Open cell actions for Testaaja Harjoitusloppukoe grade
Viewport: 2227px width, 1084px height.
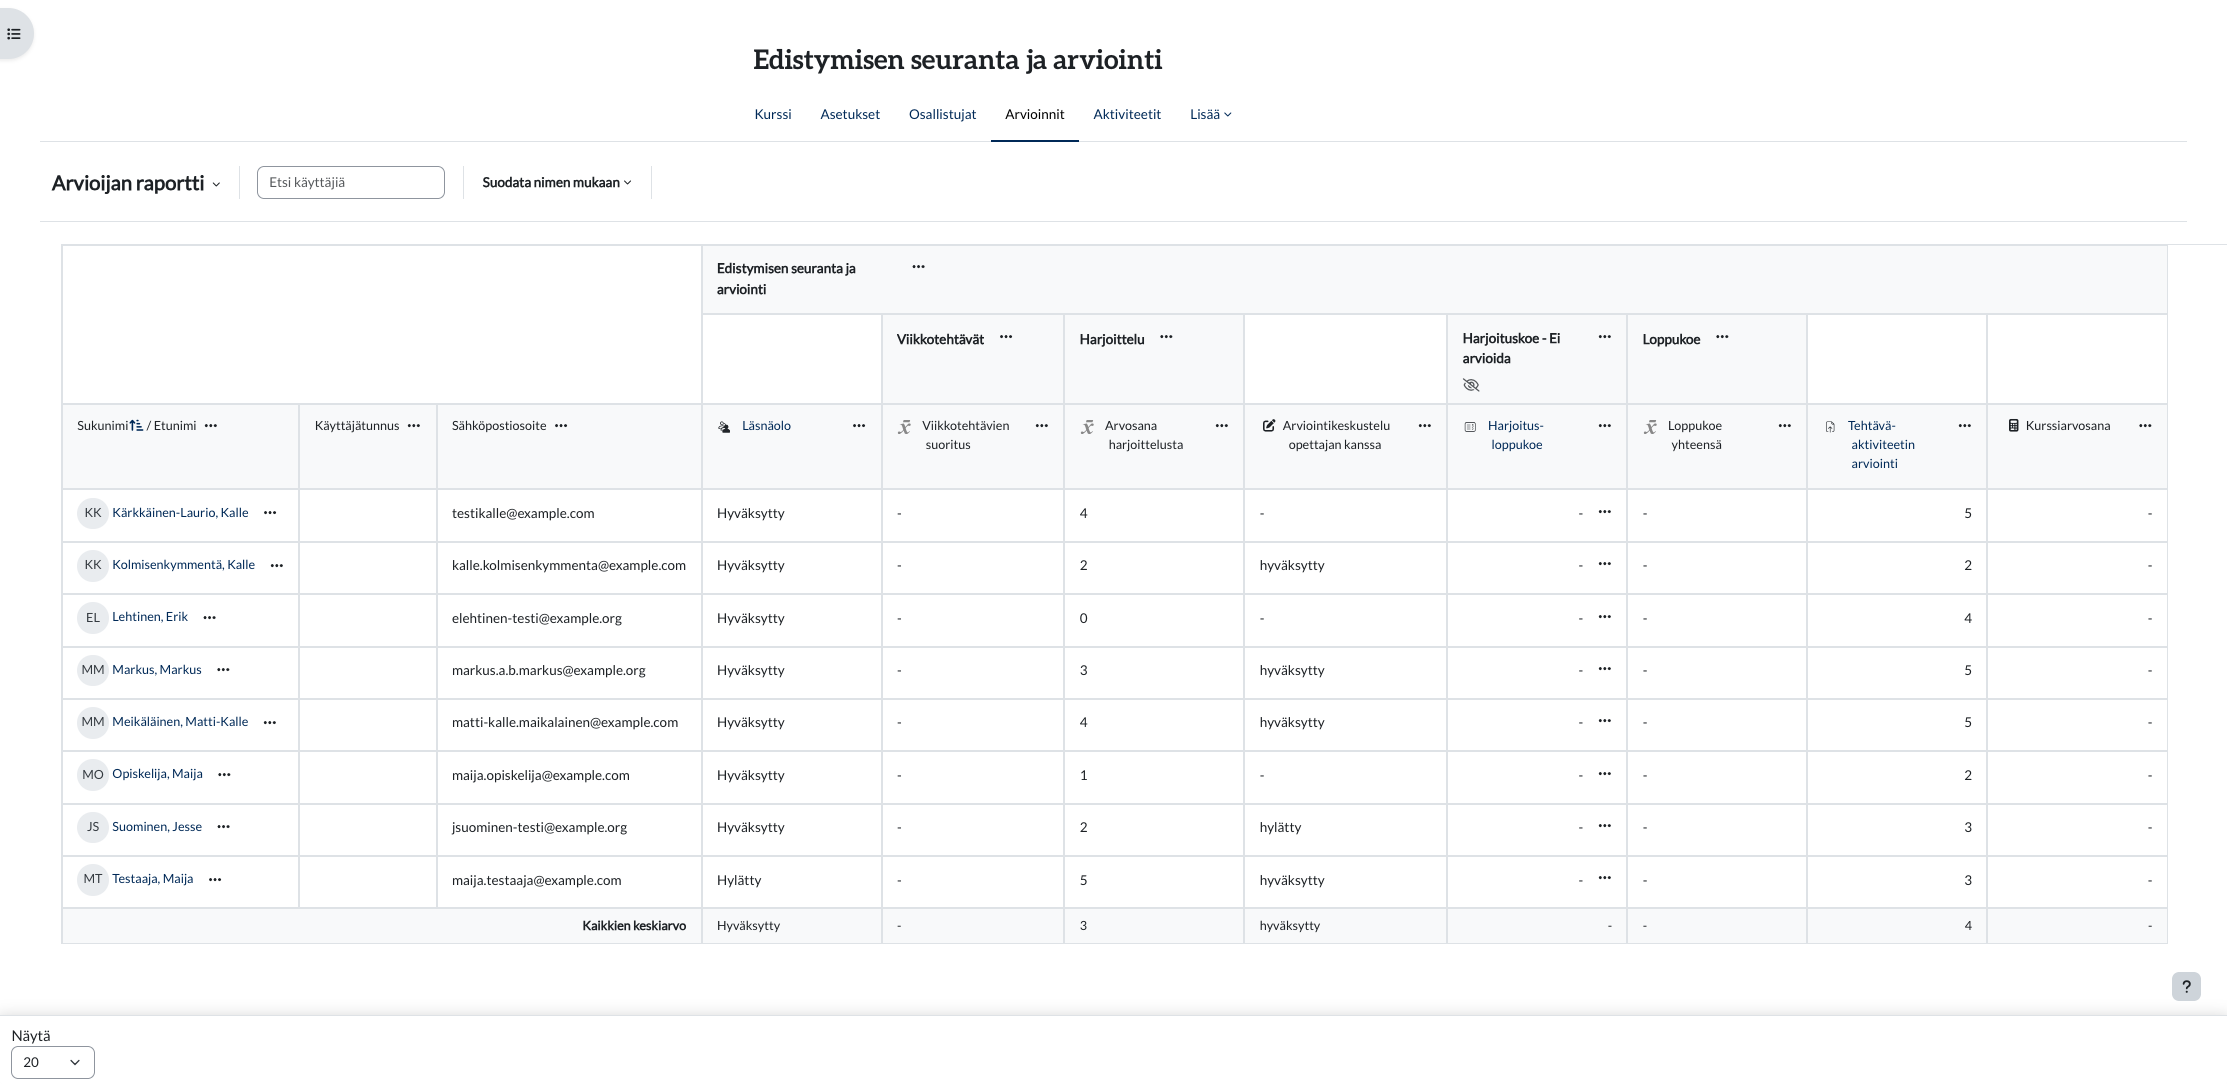tap(1604, 878)
